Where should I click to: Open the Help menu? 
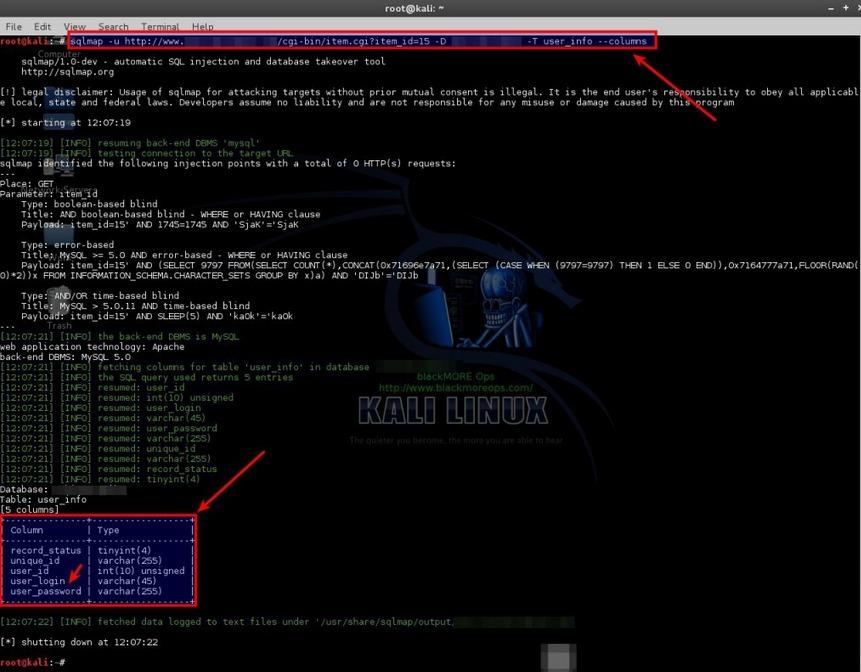[203, 26]
